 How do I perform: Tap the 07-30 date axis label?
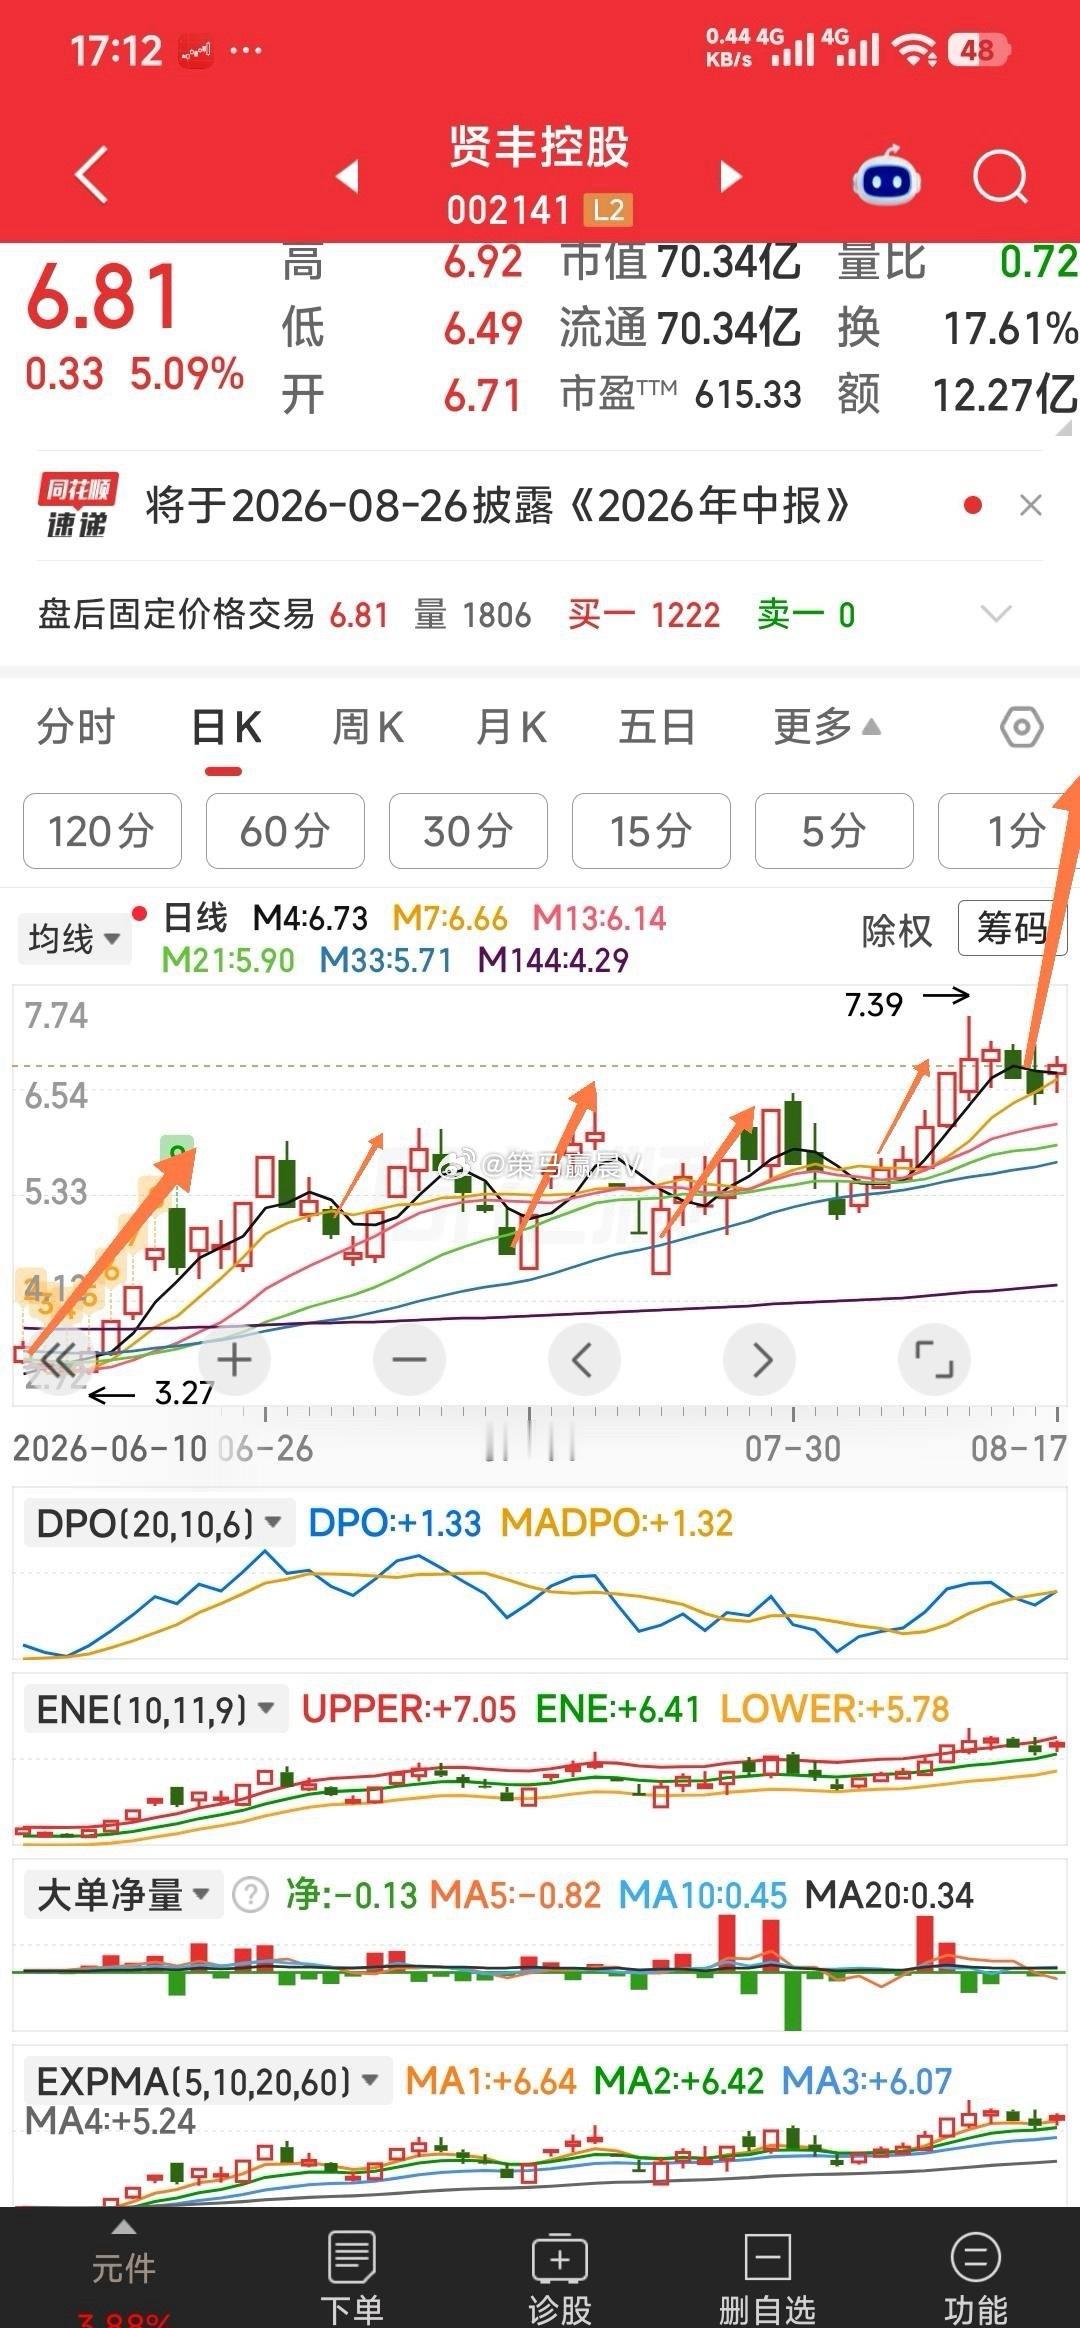(x=793, y=1448)
